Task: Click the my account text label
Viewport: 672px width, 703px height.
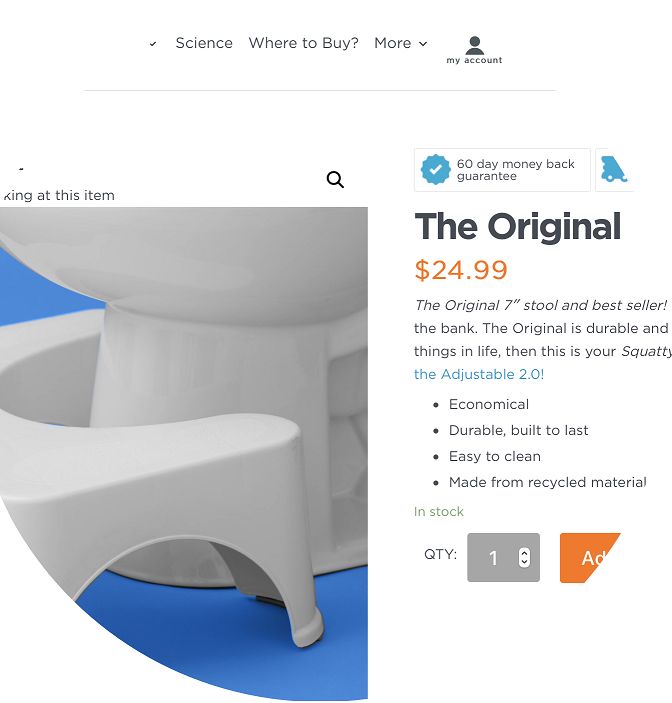Action: tap(474, 60)
